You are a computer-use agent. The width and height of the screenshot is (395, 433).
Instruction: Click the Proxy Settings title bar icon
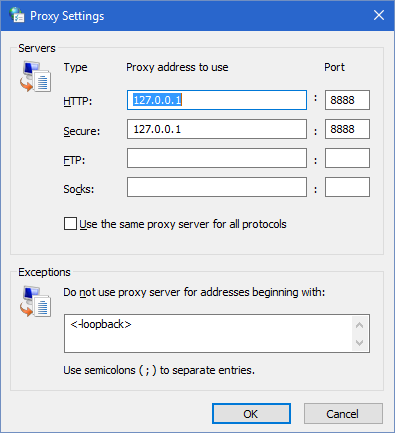tap(17, 15)
